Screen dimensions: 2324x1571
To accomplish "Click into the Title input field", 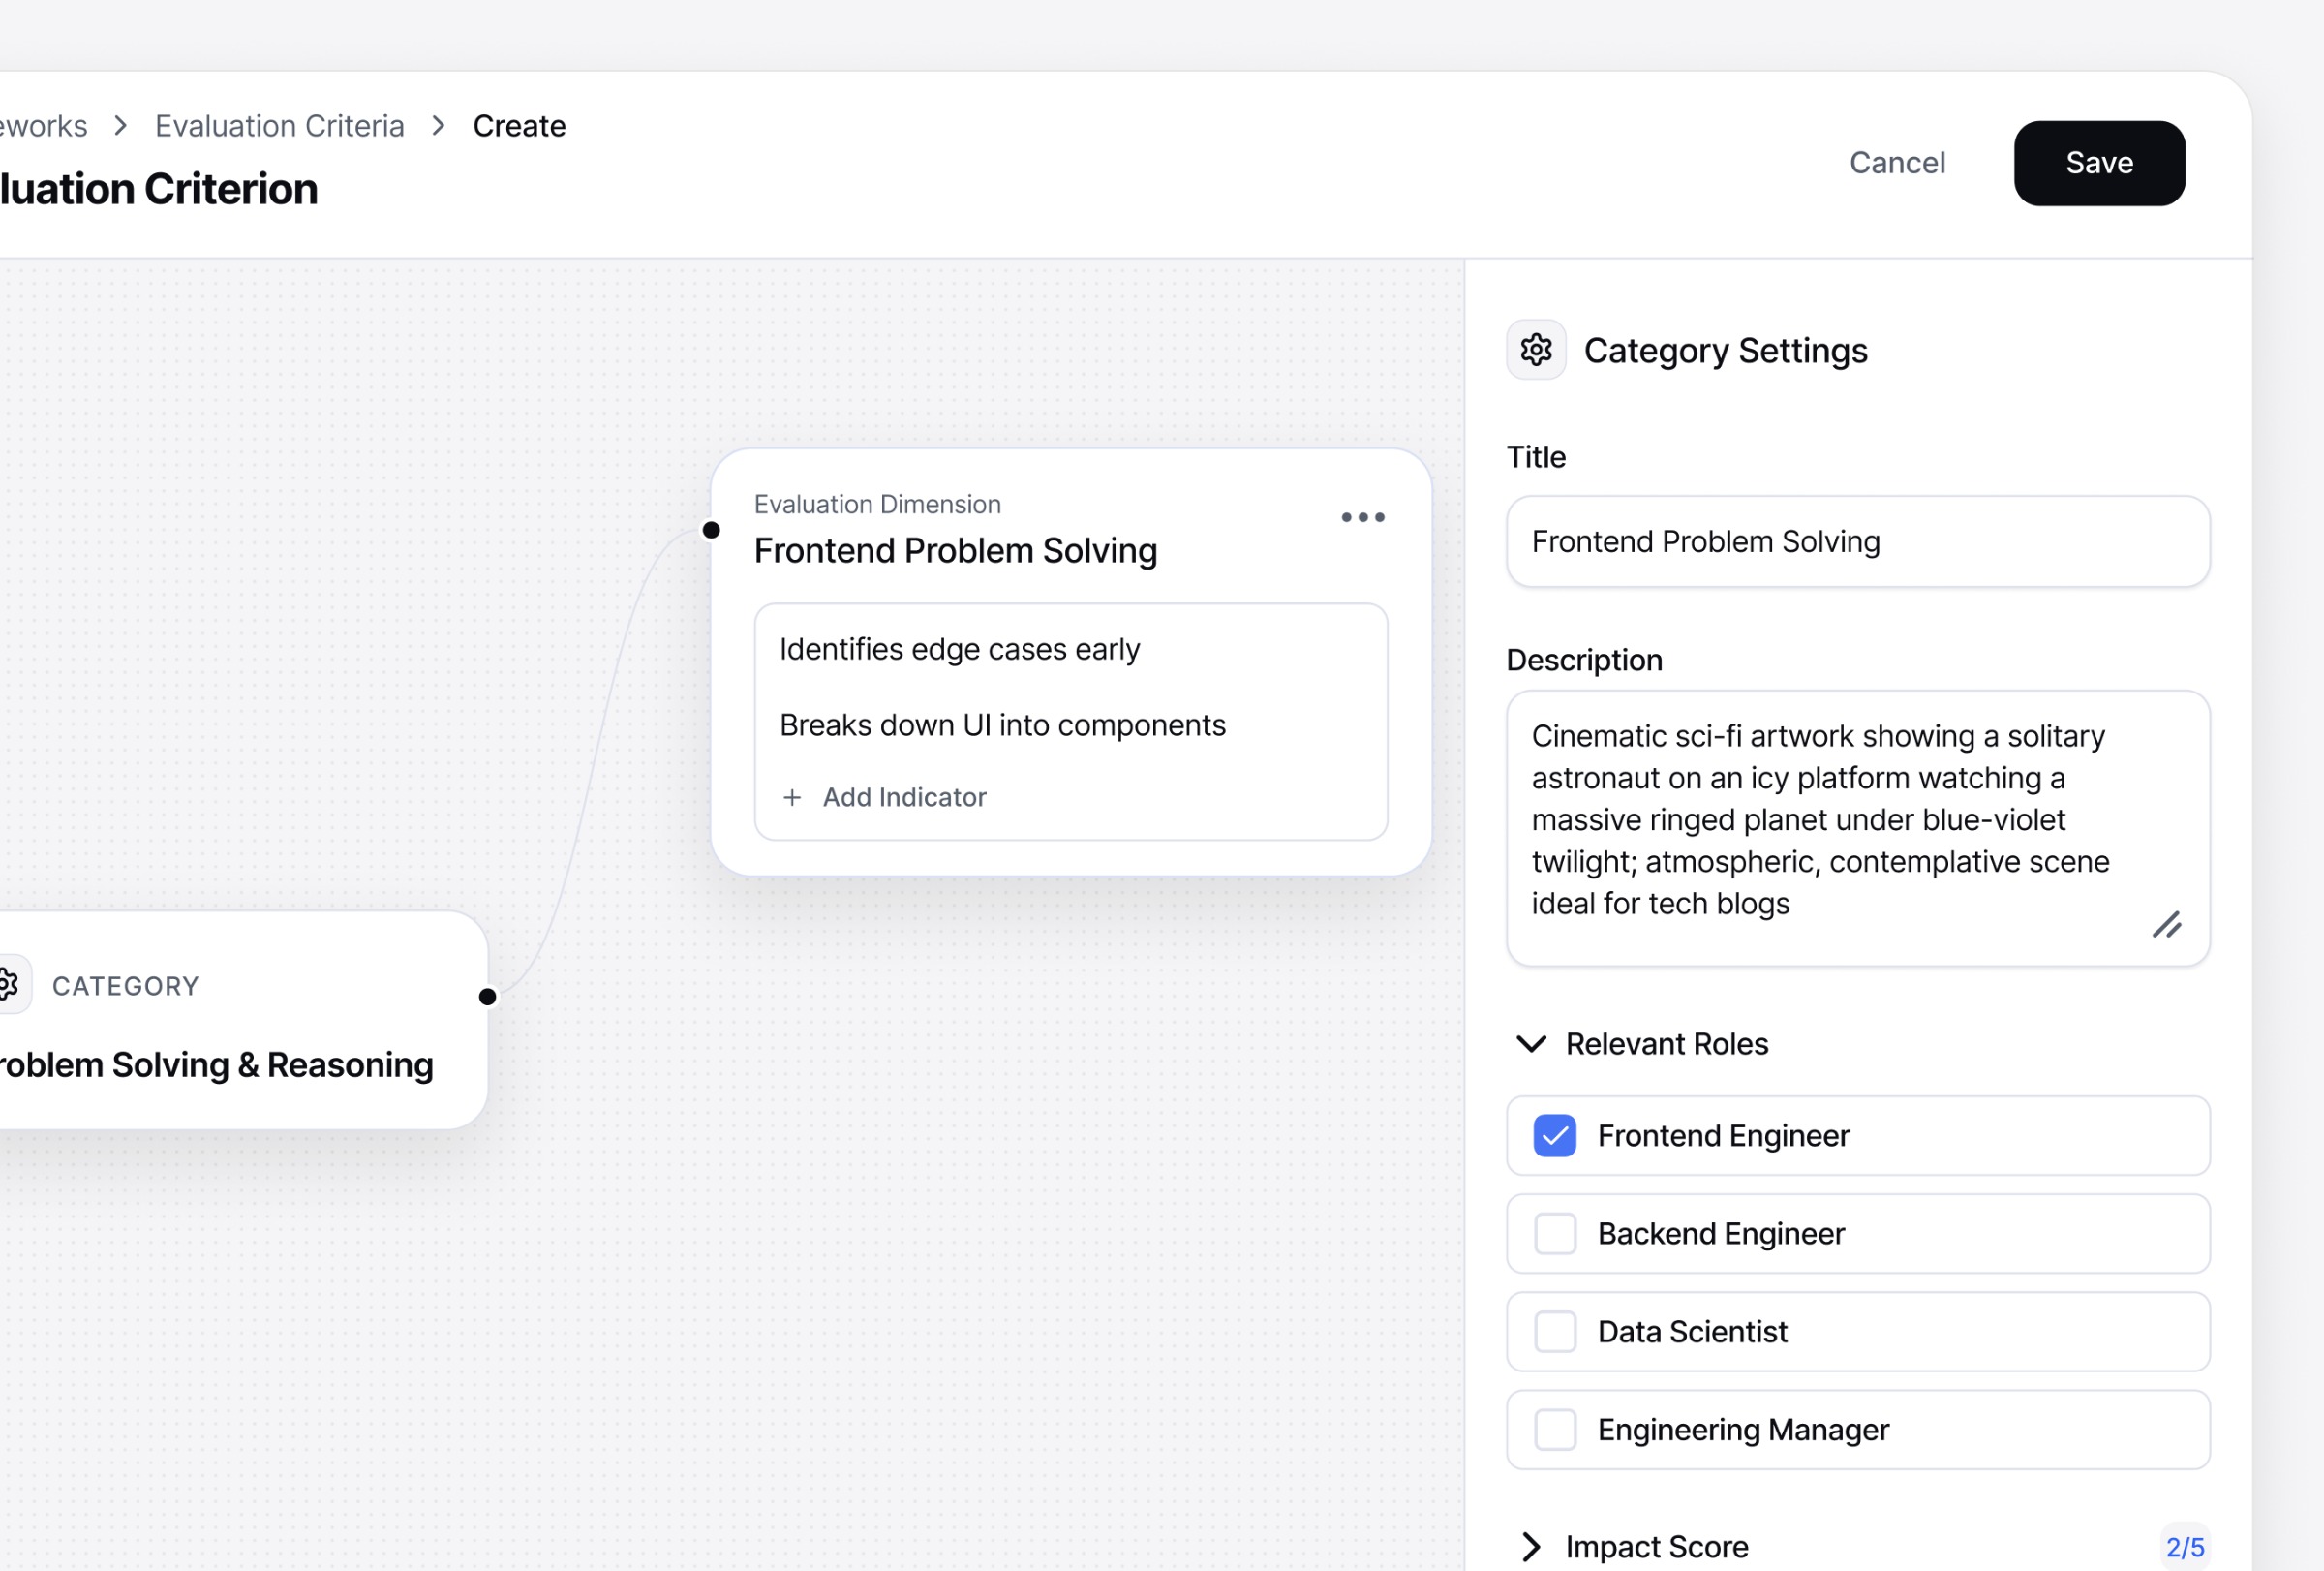I will (1857, 542).
